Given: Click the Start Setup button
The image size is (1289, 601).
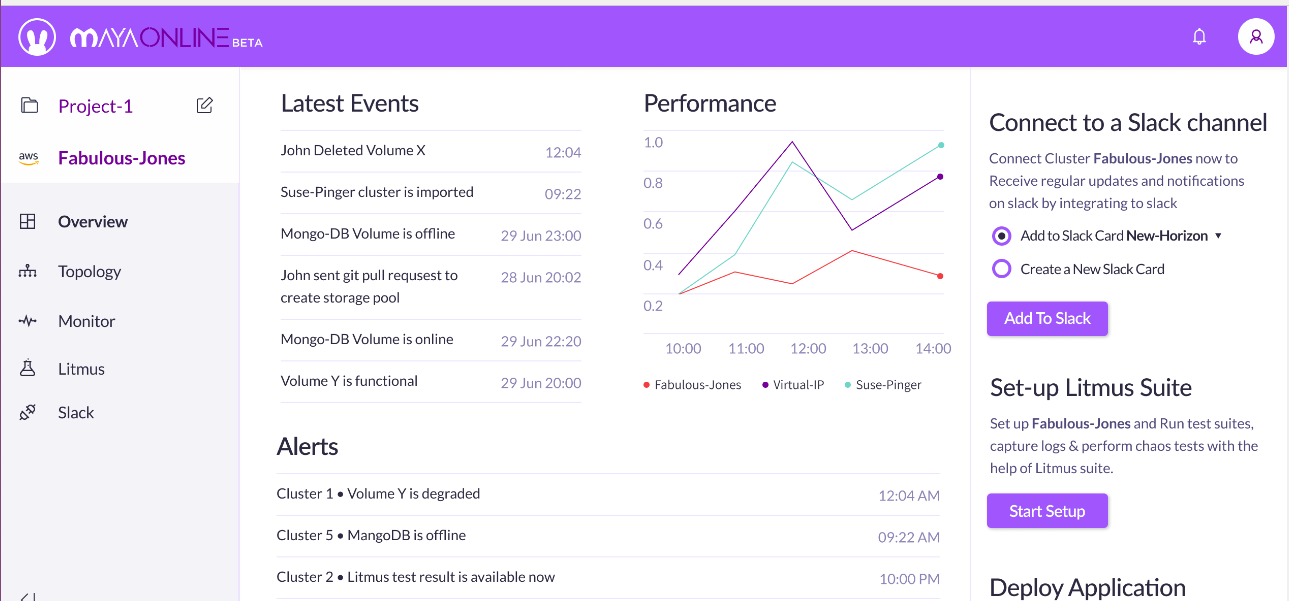Looking at the screenshot, I should 1047,511.
